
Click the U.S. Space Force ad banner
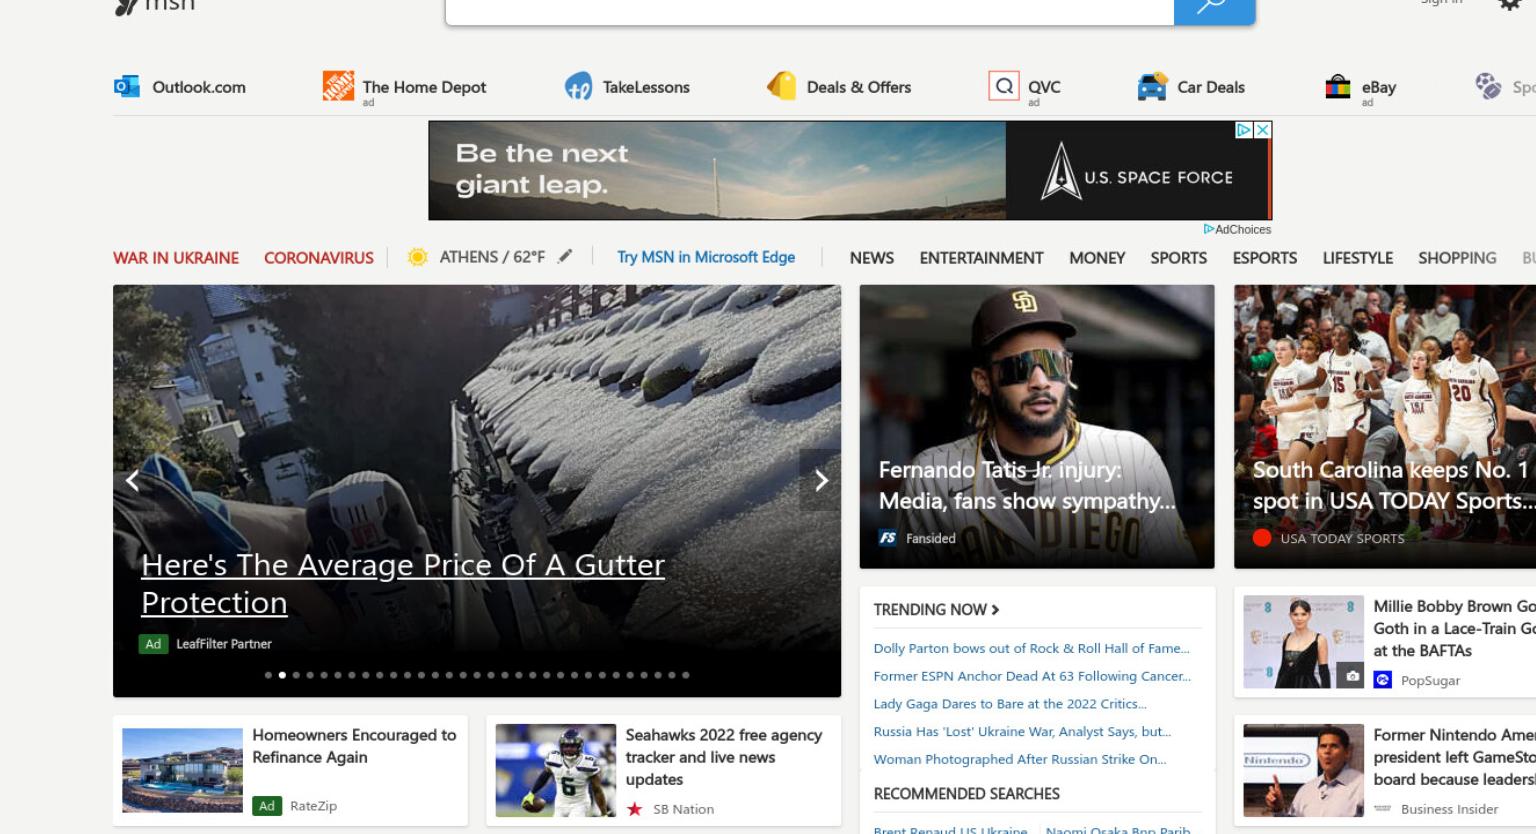coord(850,171)
